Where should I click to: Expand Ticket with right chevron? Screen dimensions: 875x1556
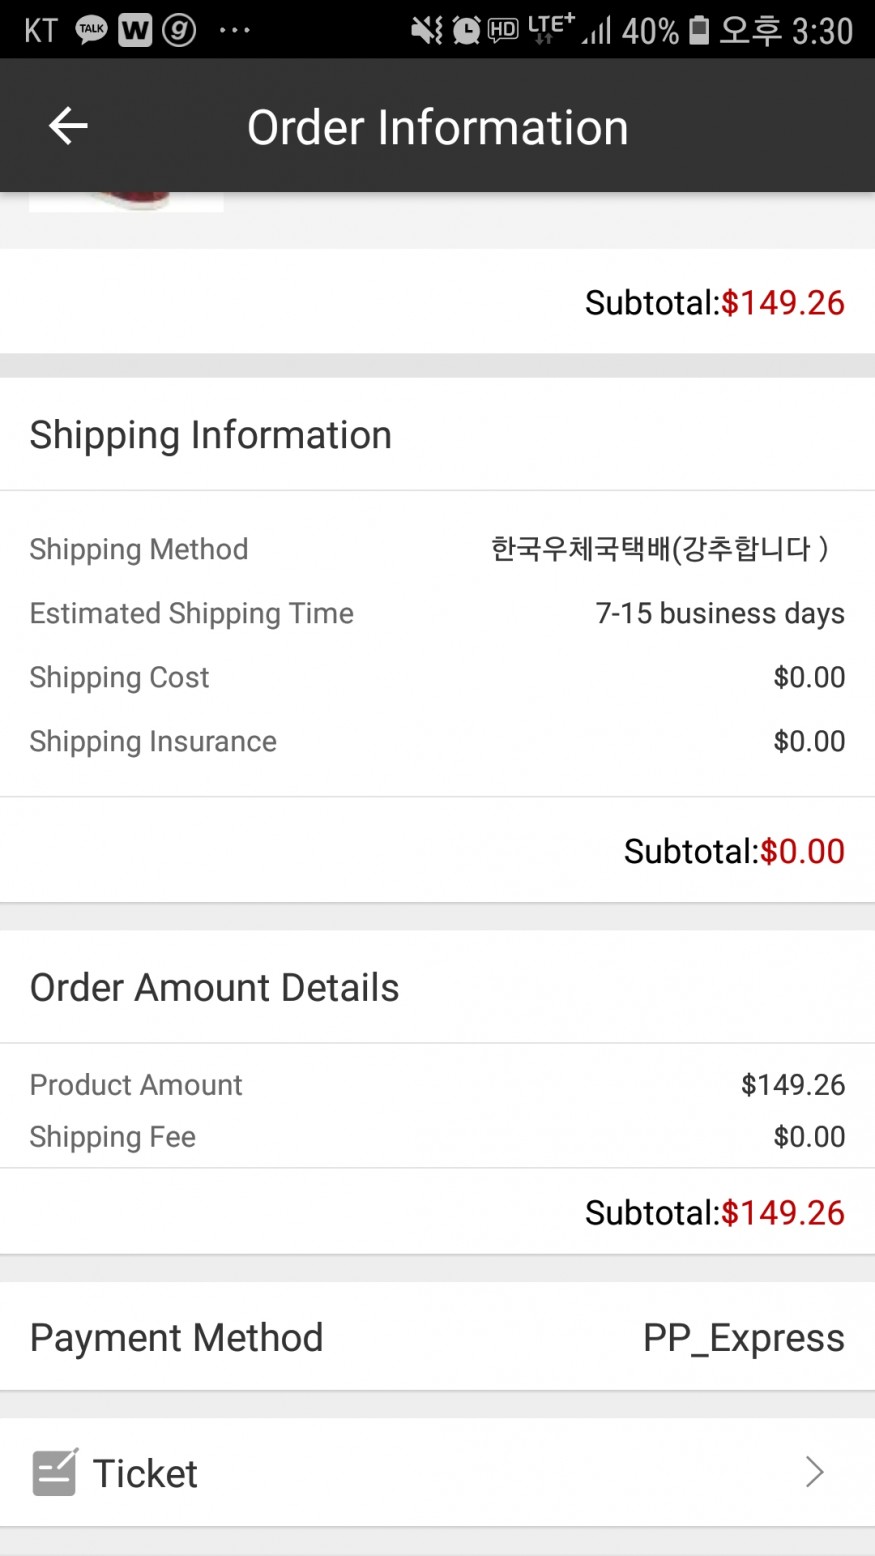tap(814, 1472)
